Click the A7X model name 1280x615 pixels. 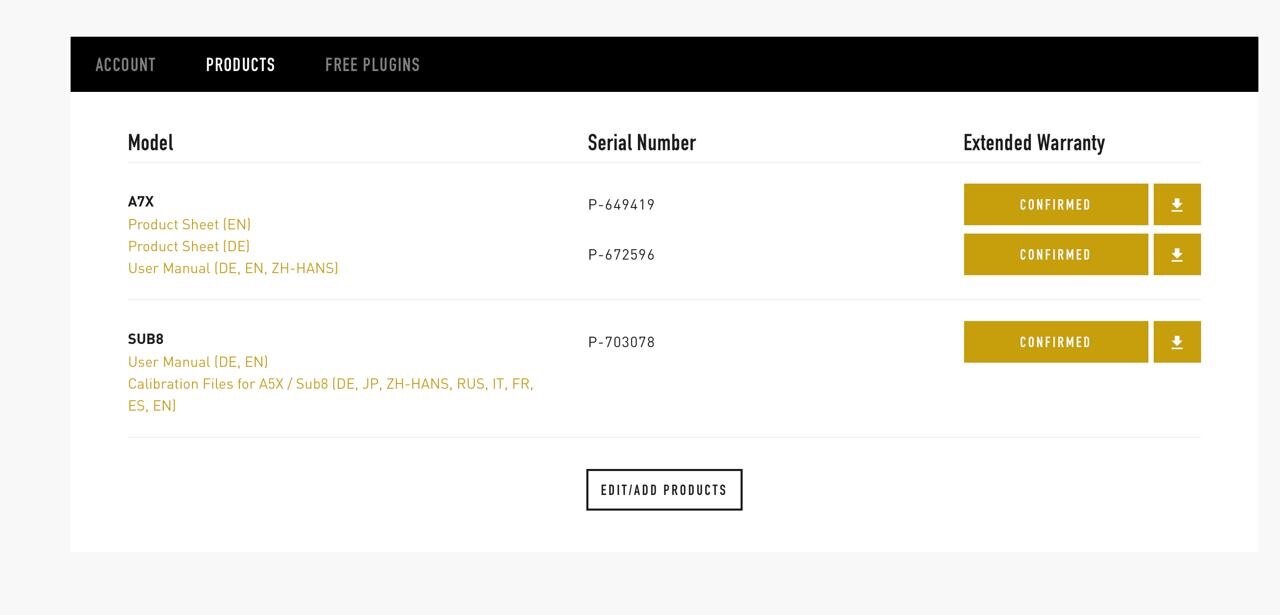[x=141, y=202]
